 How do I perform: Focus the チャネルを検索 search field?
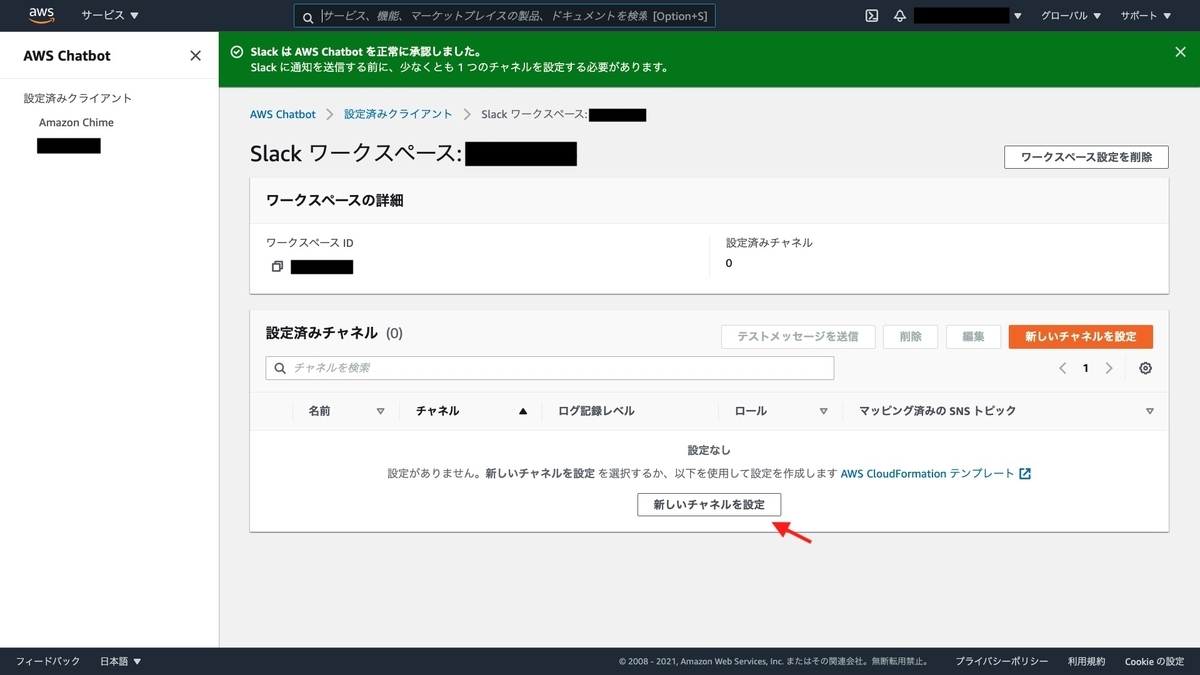(550, 368)
